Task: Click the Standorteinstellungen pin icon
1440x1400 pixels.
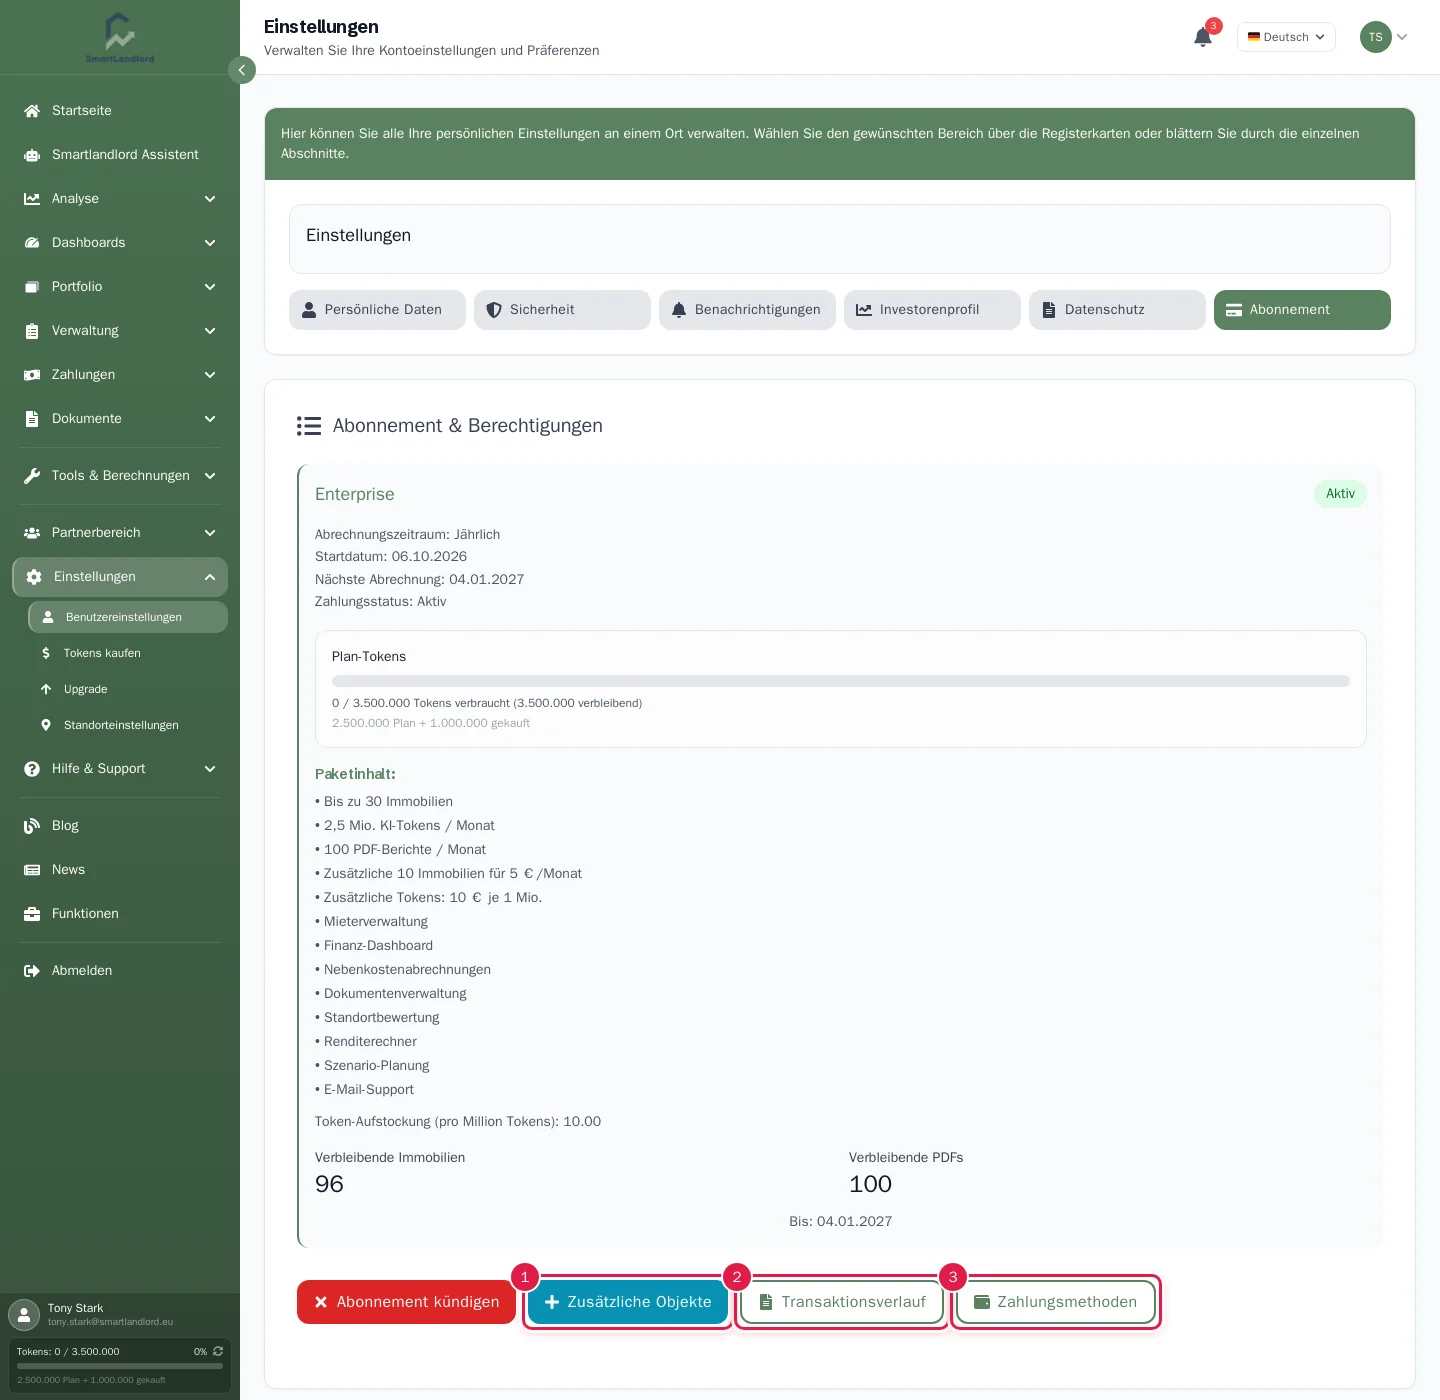Action: [x=46, y=725]
